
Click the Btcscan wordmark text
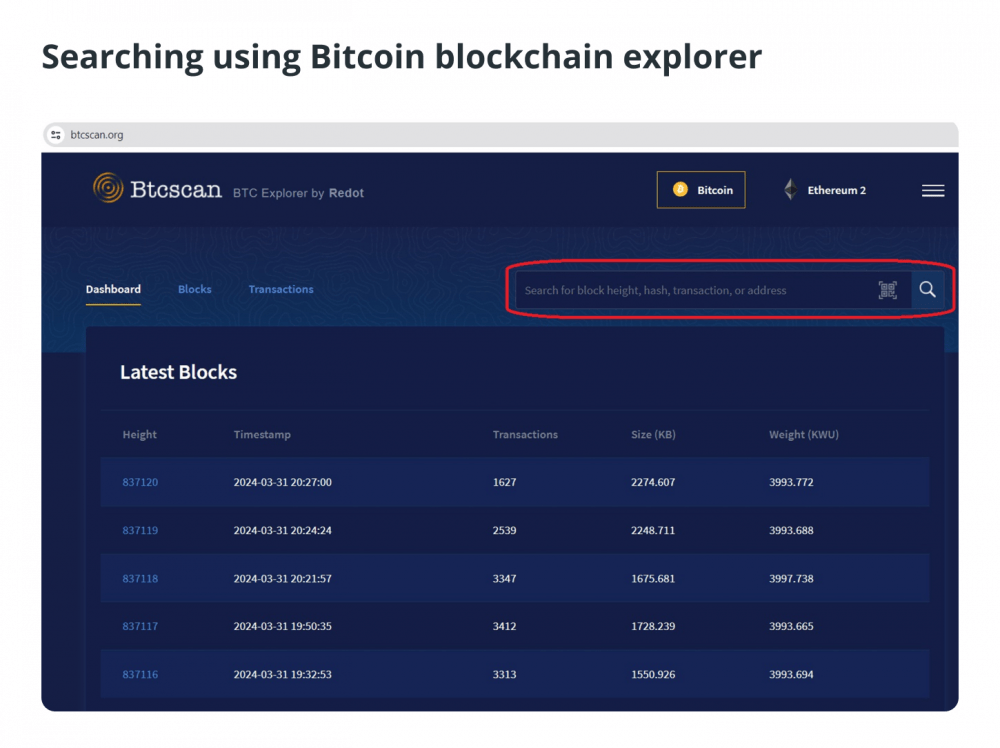point(176,189)
